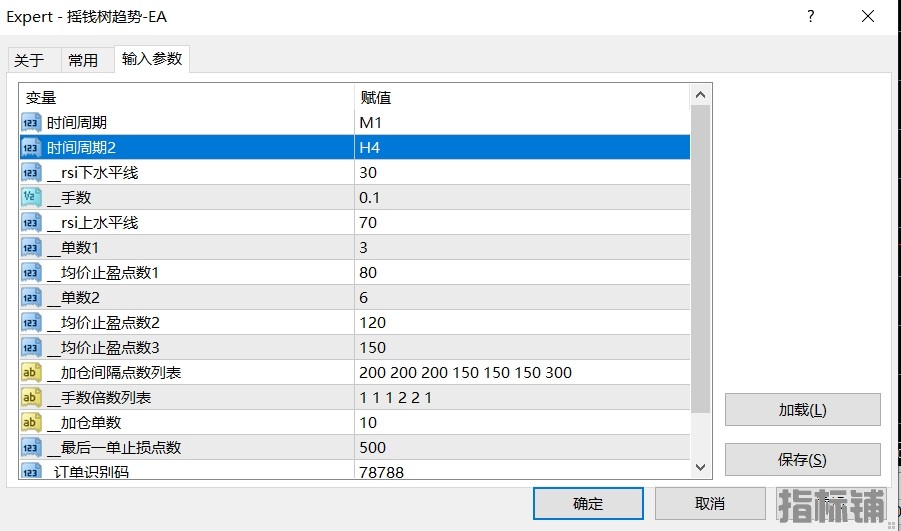Select the __手数 variable name

pyautogui.click(x=69, y=198)
